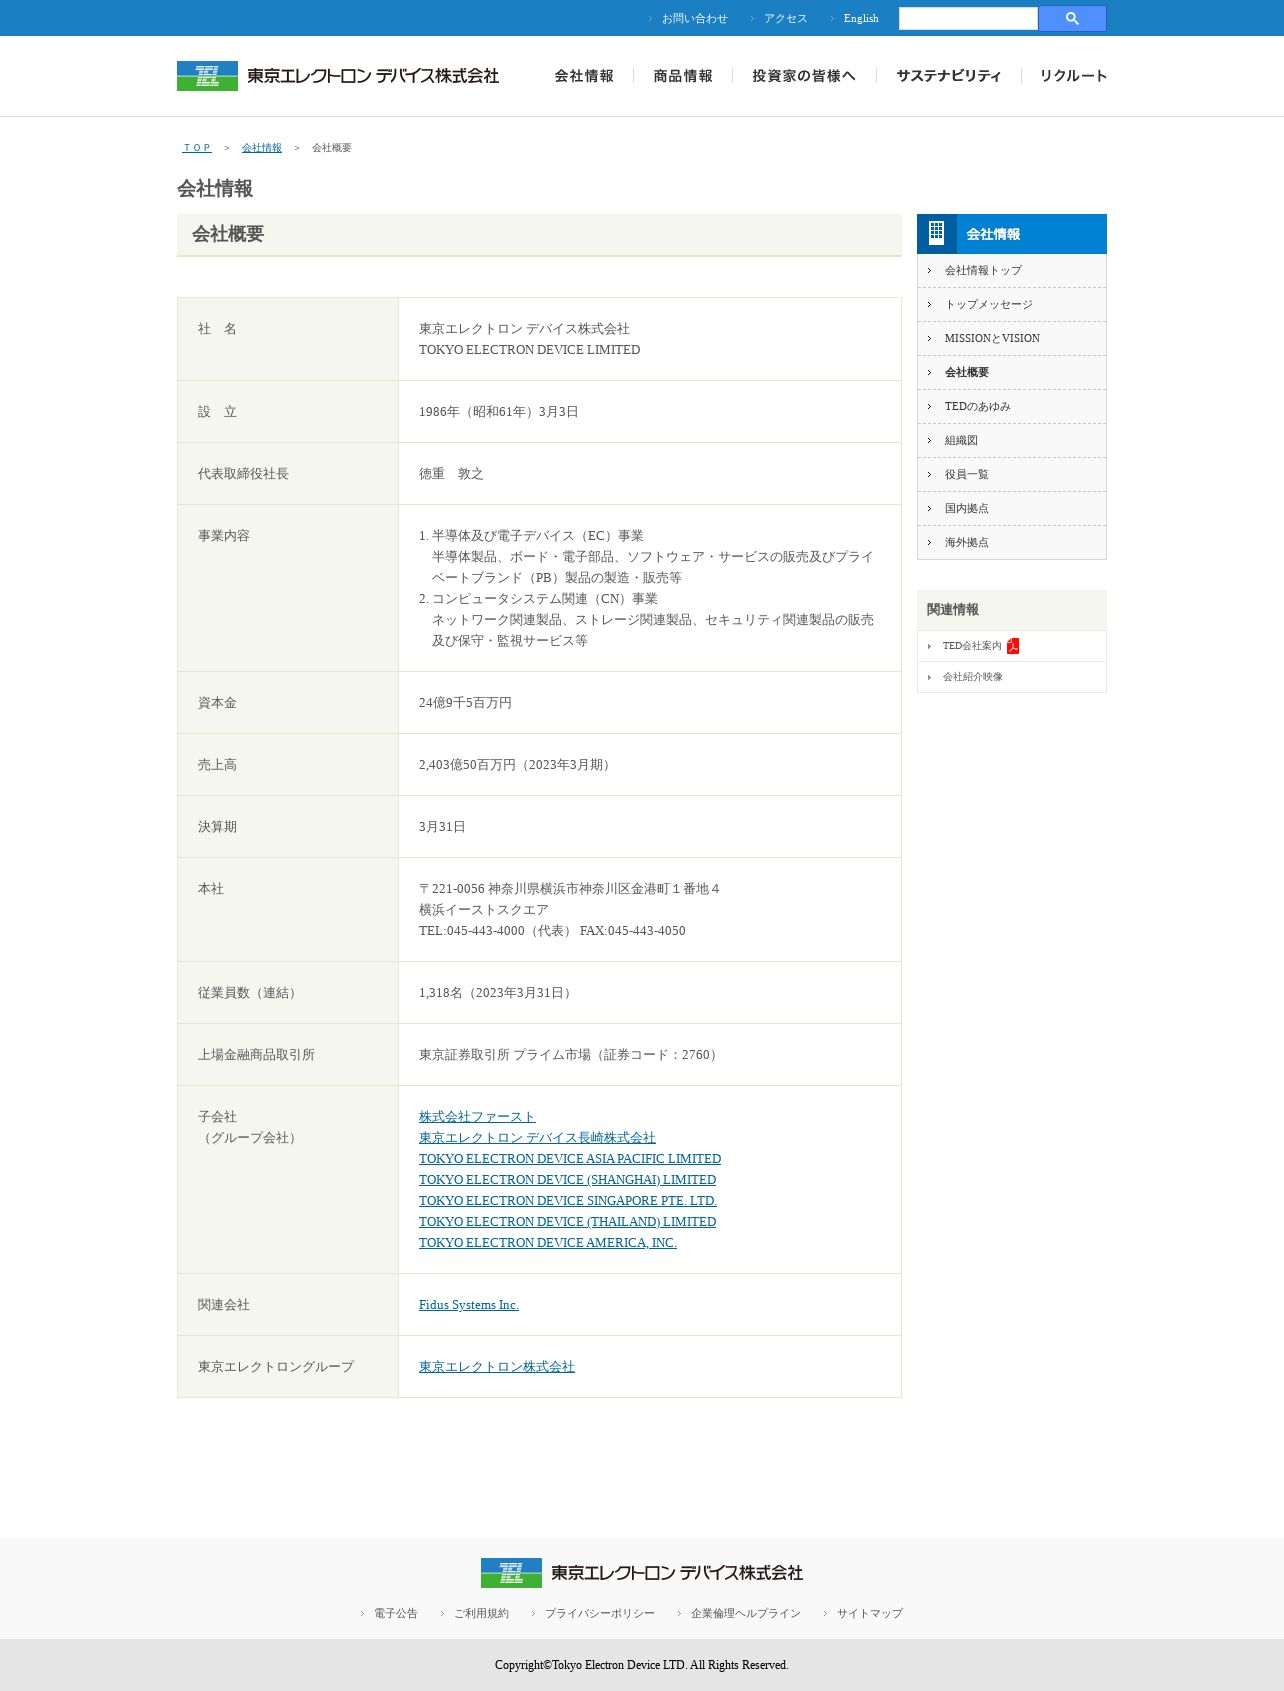The width and height of the screenshot is (1284, 1691).
Task: Open トップメッセージ sidebar item
Action: point(1011,305)
